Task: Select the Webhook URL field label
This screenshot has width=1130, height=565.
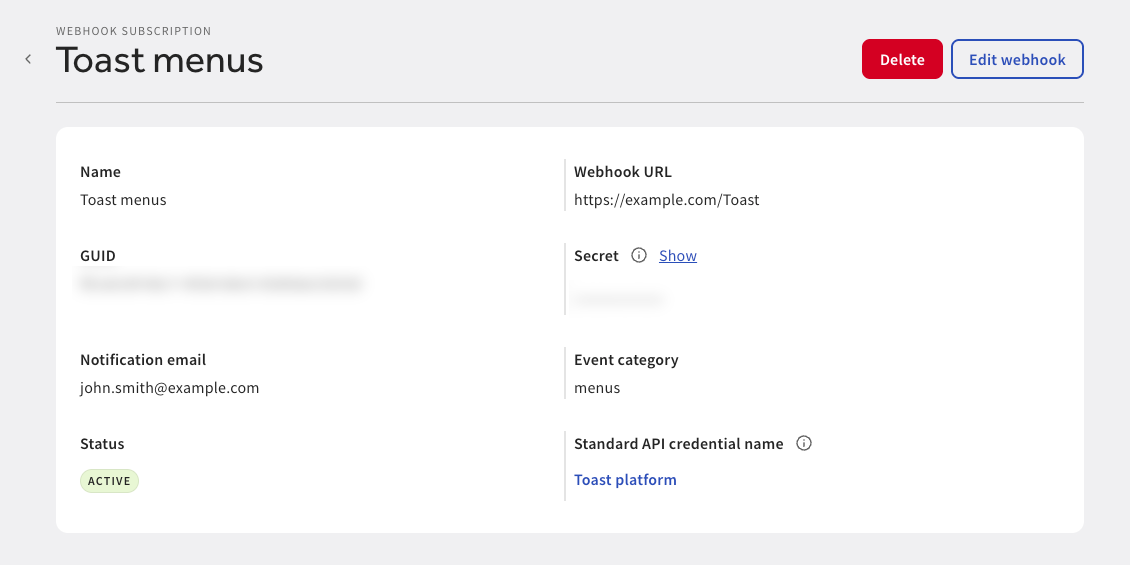Action: 623,172
